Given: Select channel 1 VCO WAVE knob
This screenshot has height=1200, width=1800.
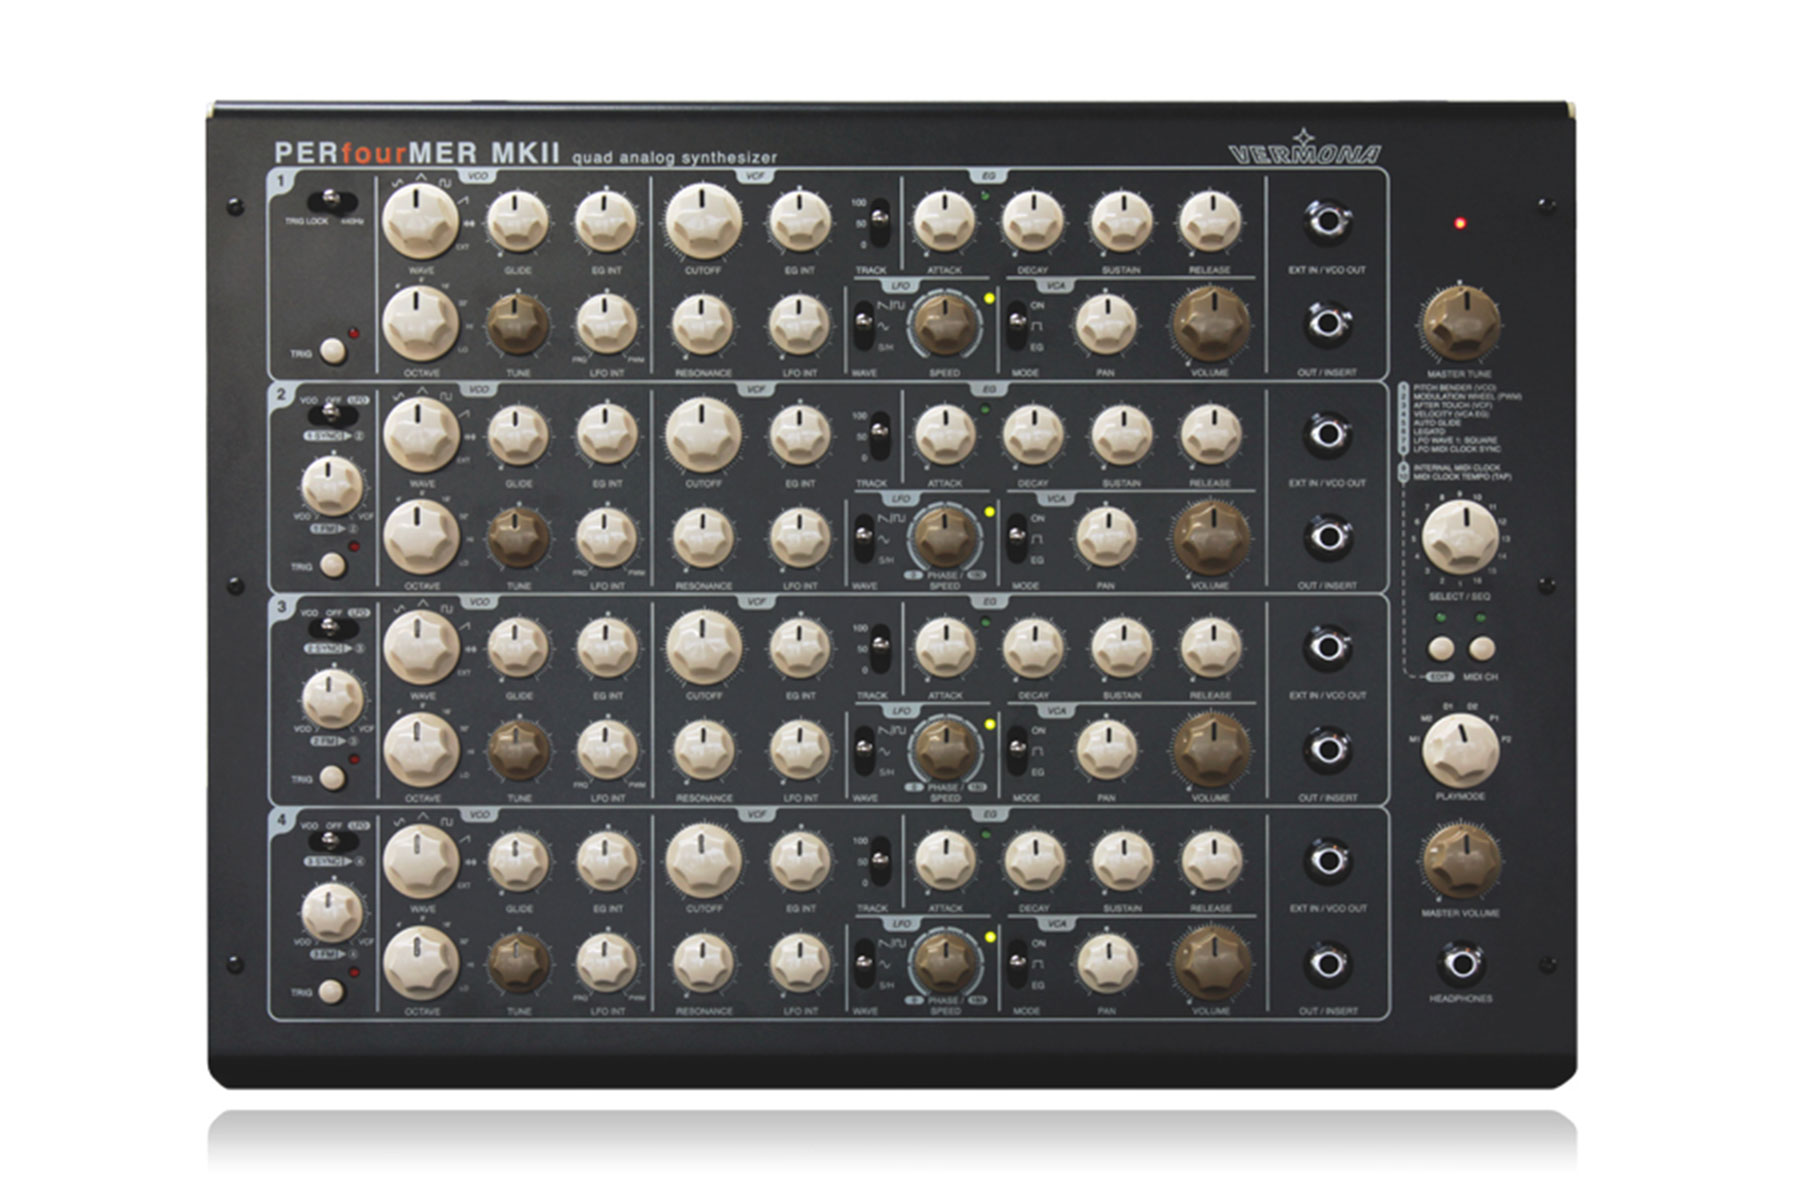Looking at the screenshot, I should 422,221.
